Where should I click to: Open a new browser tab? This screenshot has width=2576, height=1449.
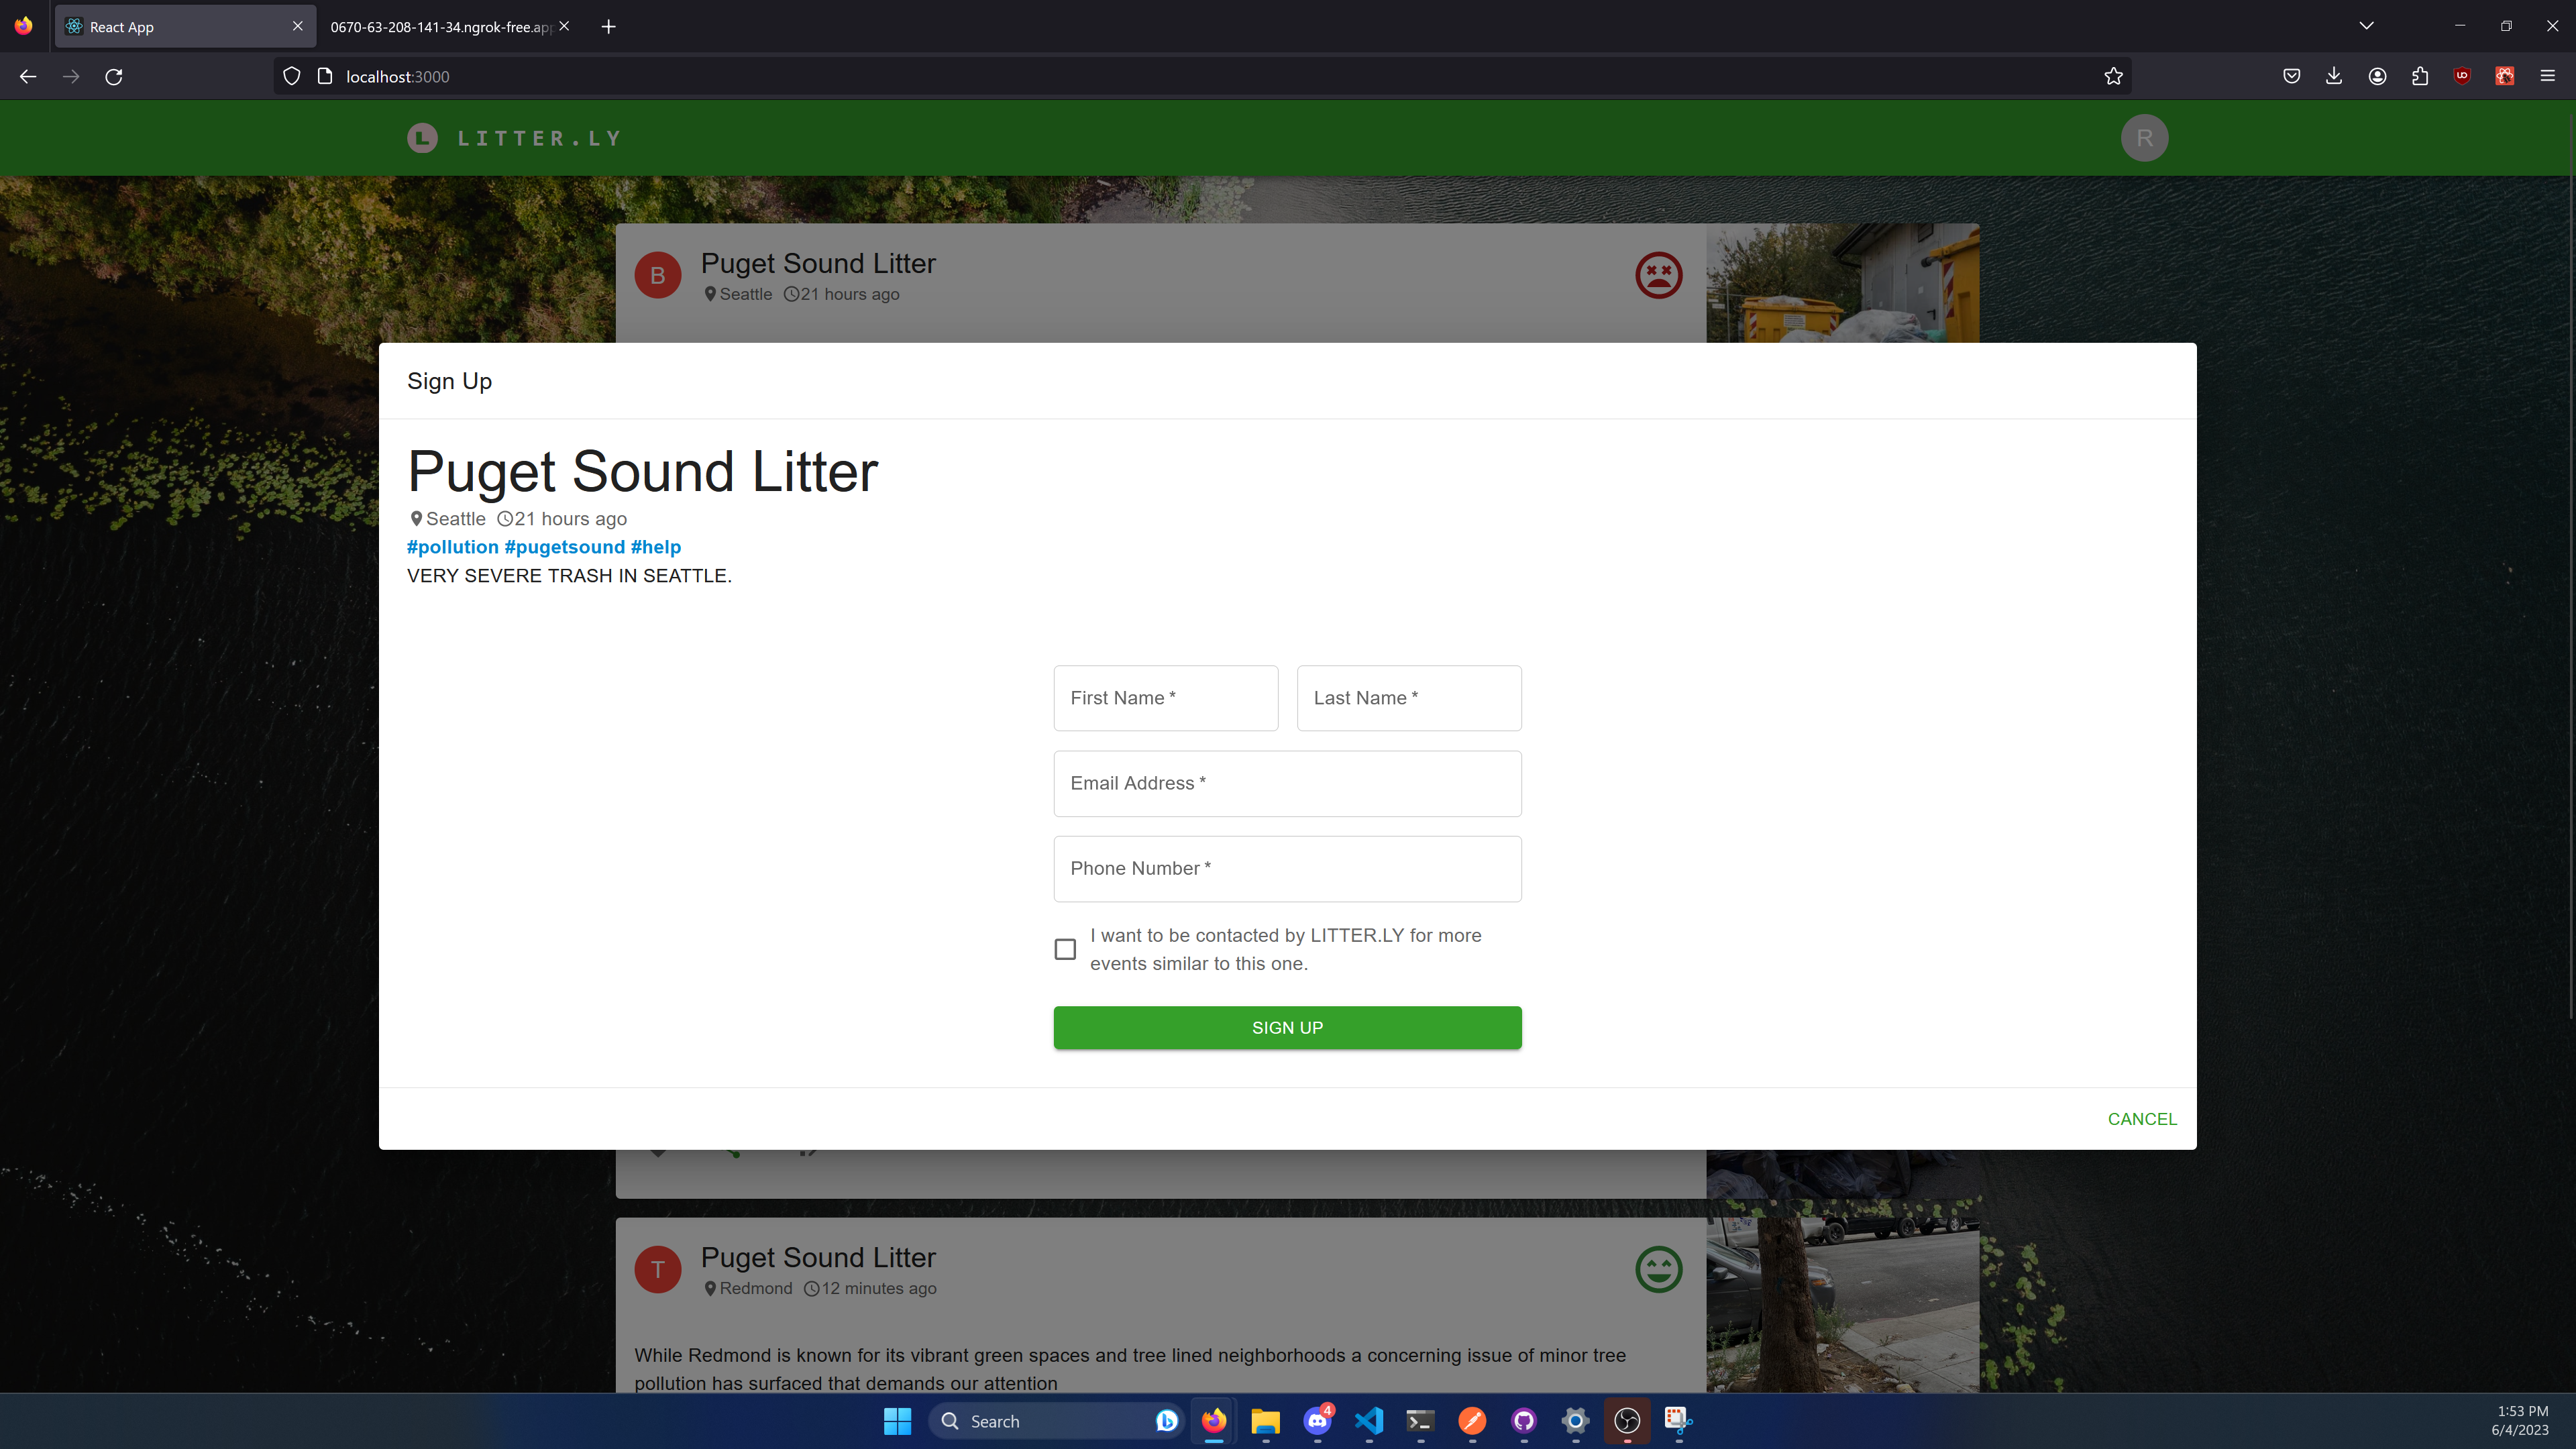coord(608,27)
